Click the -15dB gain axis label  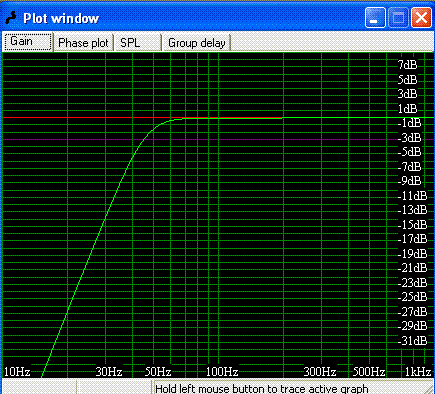(x=412, y=224)
